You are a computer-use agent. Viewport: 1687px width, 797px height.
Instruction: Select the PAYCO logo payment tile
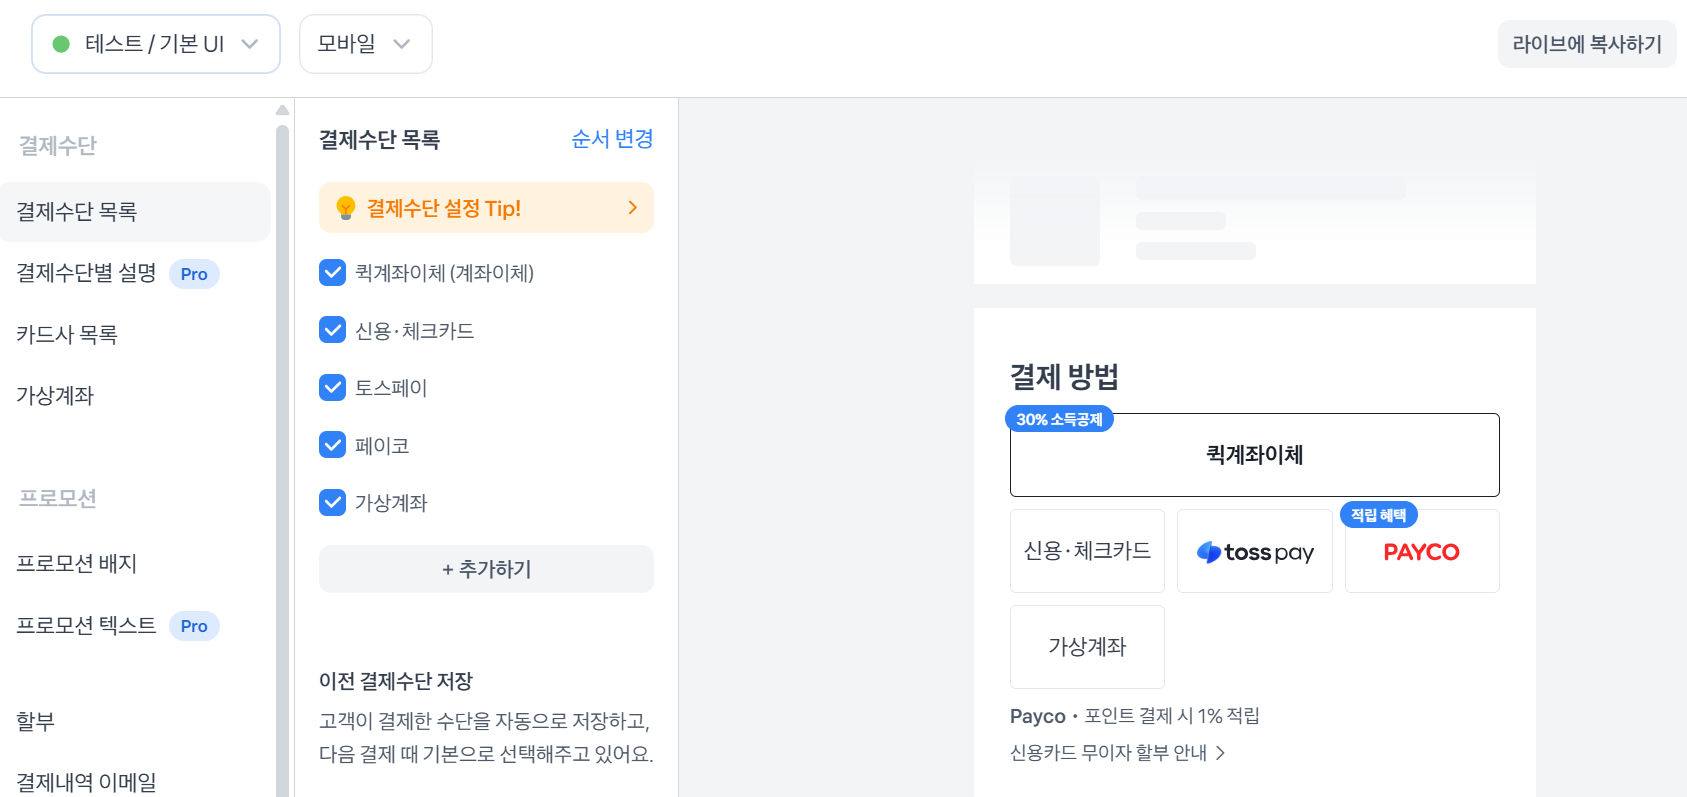1421,552
